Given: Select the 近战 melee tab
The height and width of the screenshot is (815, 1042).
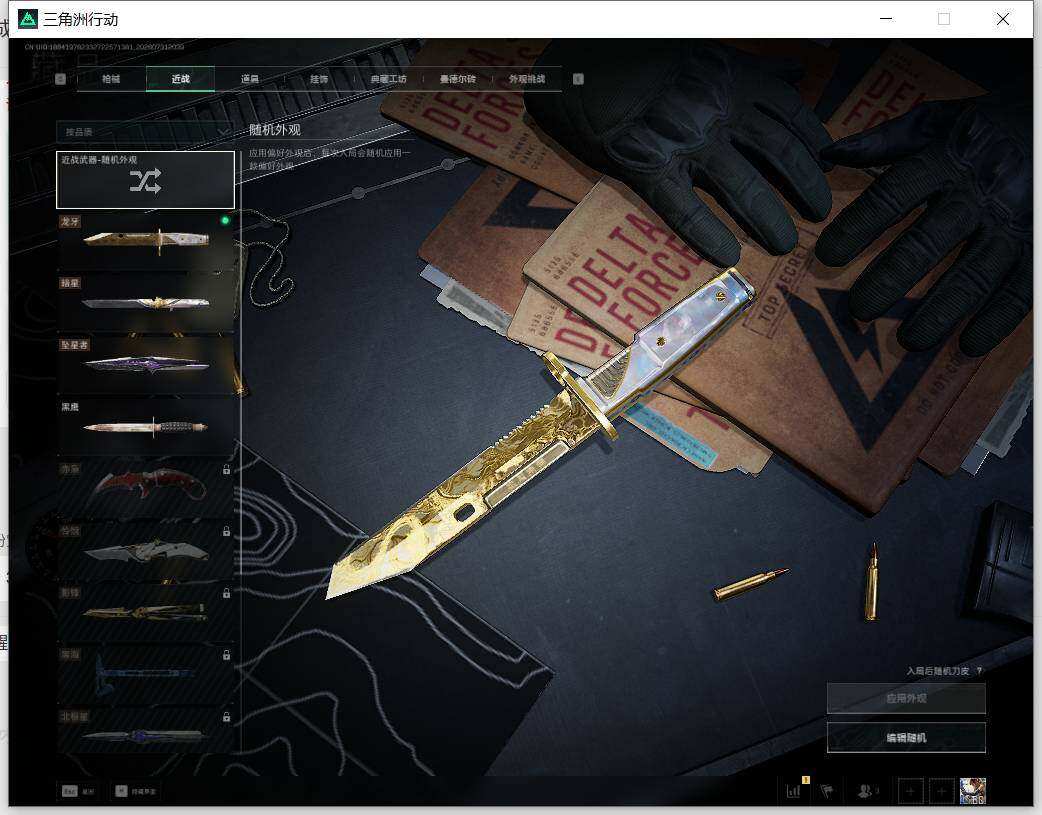Looking at the screenshot, I should 180,79.
